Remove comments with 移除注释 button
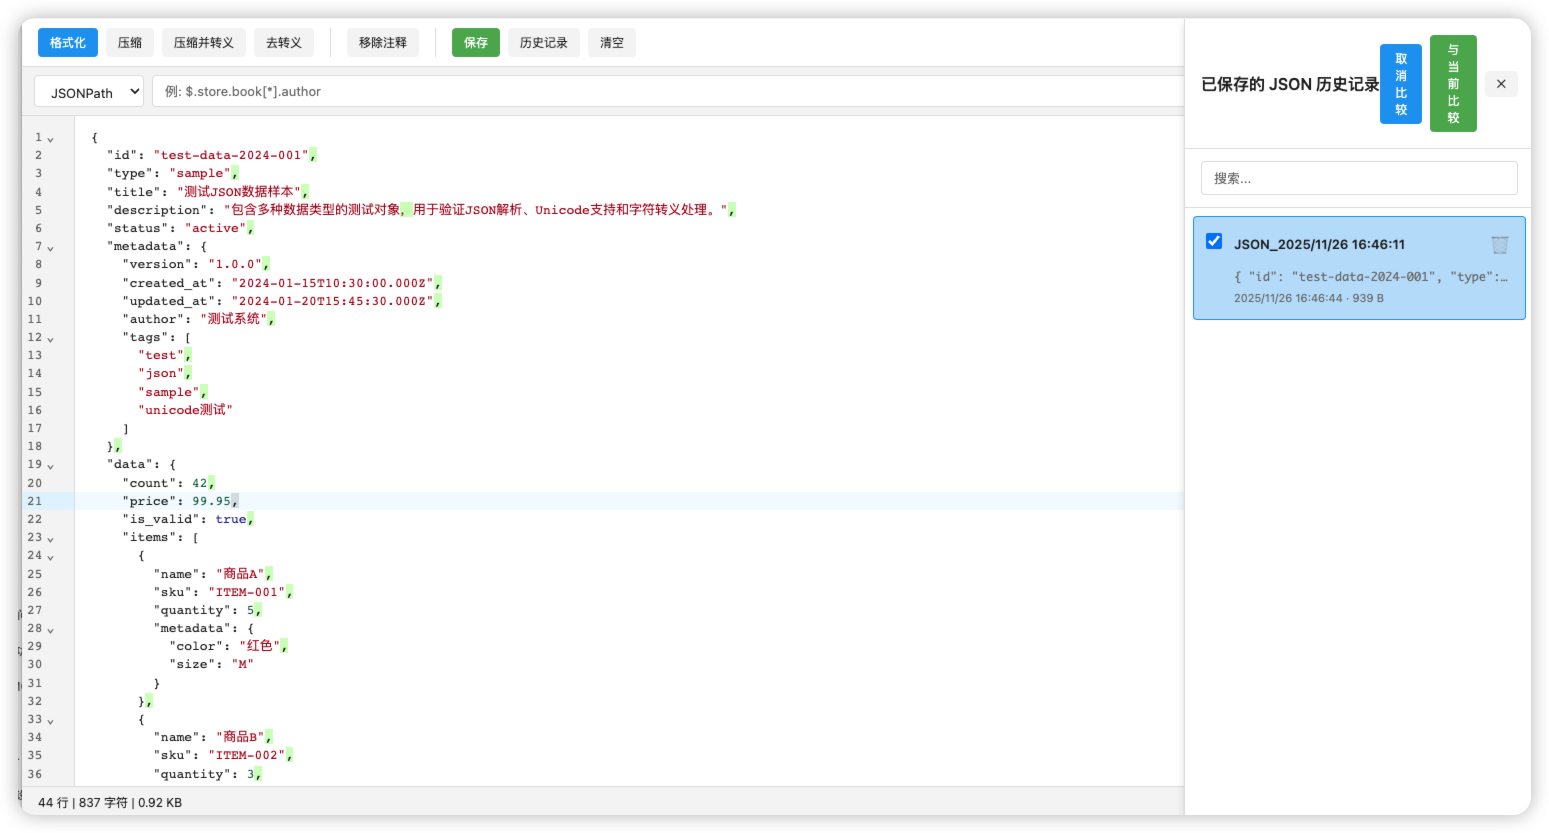Screen dimensions: 1549x833 coord(383,43)
